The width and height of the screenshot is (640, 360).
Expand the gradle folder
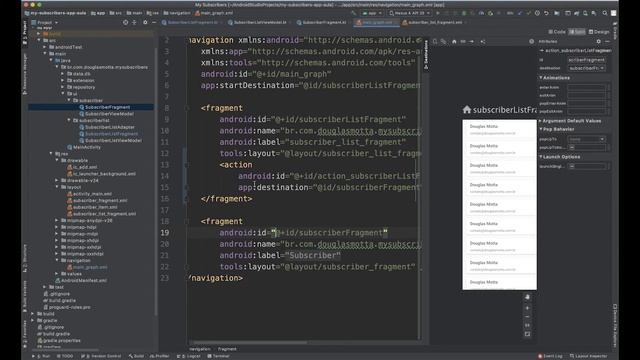33,320
